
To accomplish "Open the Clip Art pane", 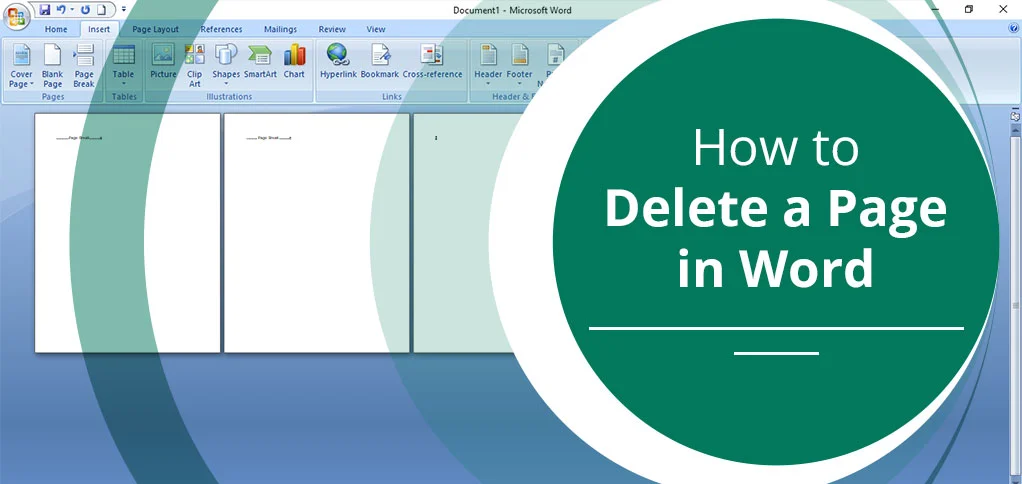I will [x=194, y=65].
